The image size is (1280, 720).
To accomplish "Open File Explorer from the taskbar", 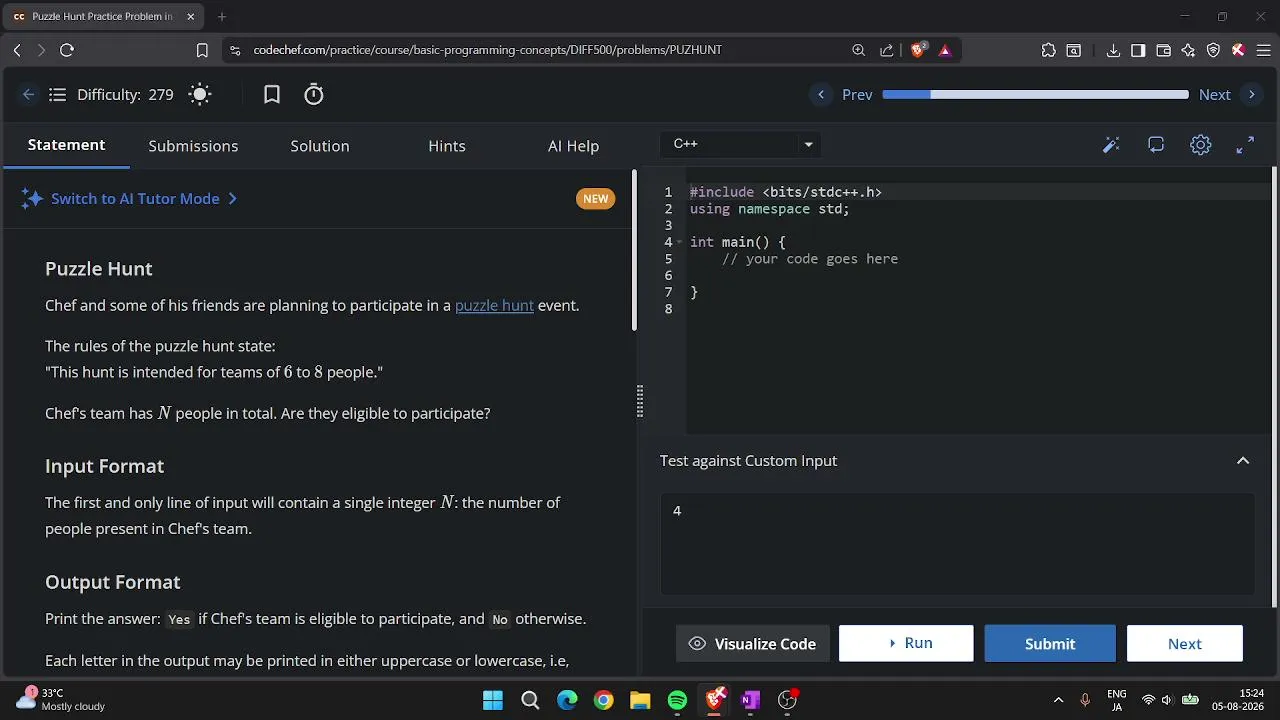I will [640, 701].
